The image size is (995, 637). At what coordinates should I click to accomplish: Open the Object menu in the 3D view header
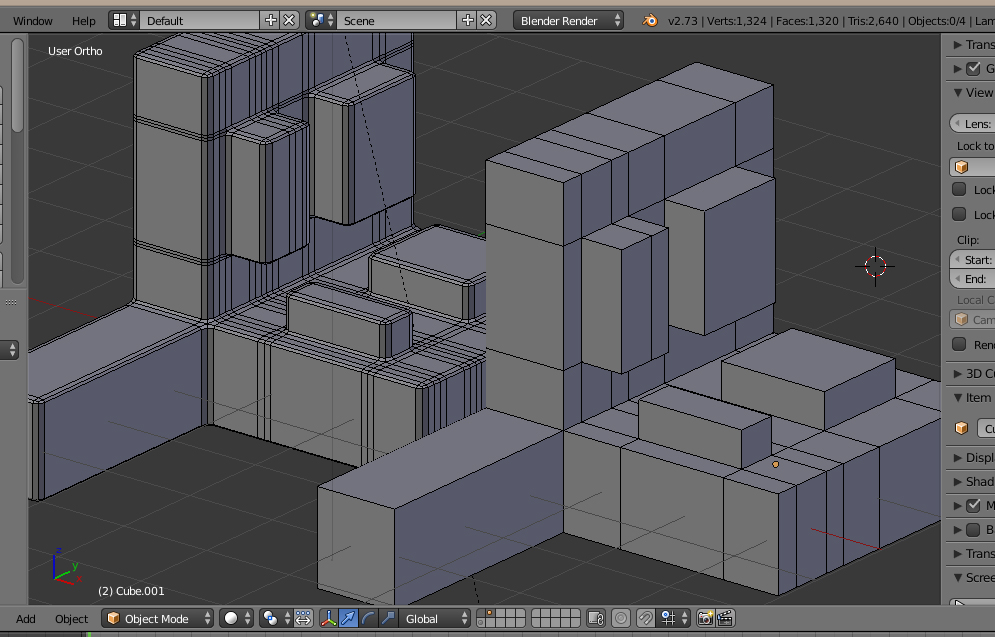click(x=72, y=619)
